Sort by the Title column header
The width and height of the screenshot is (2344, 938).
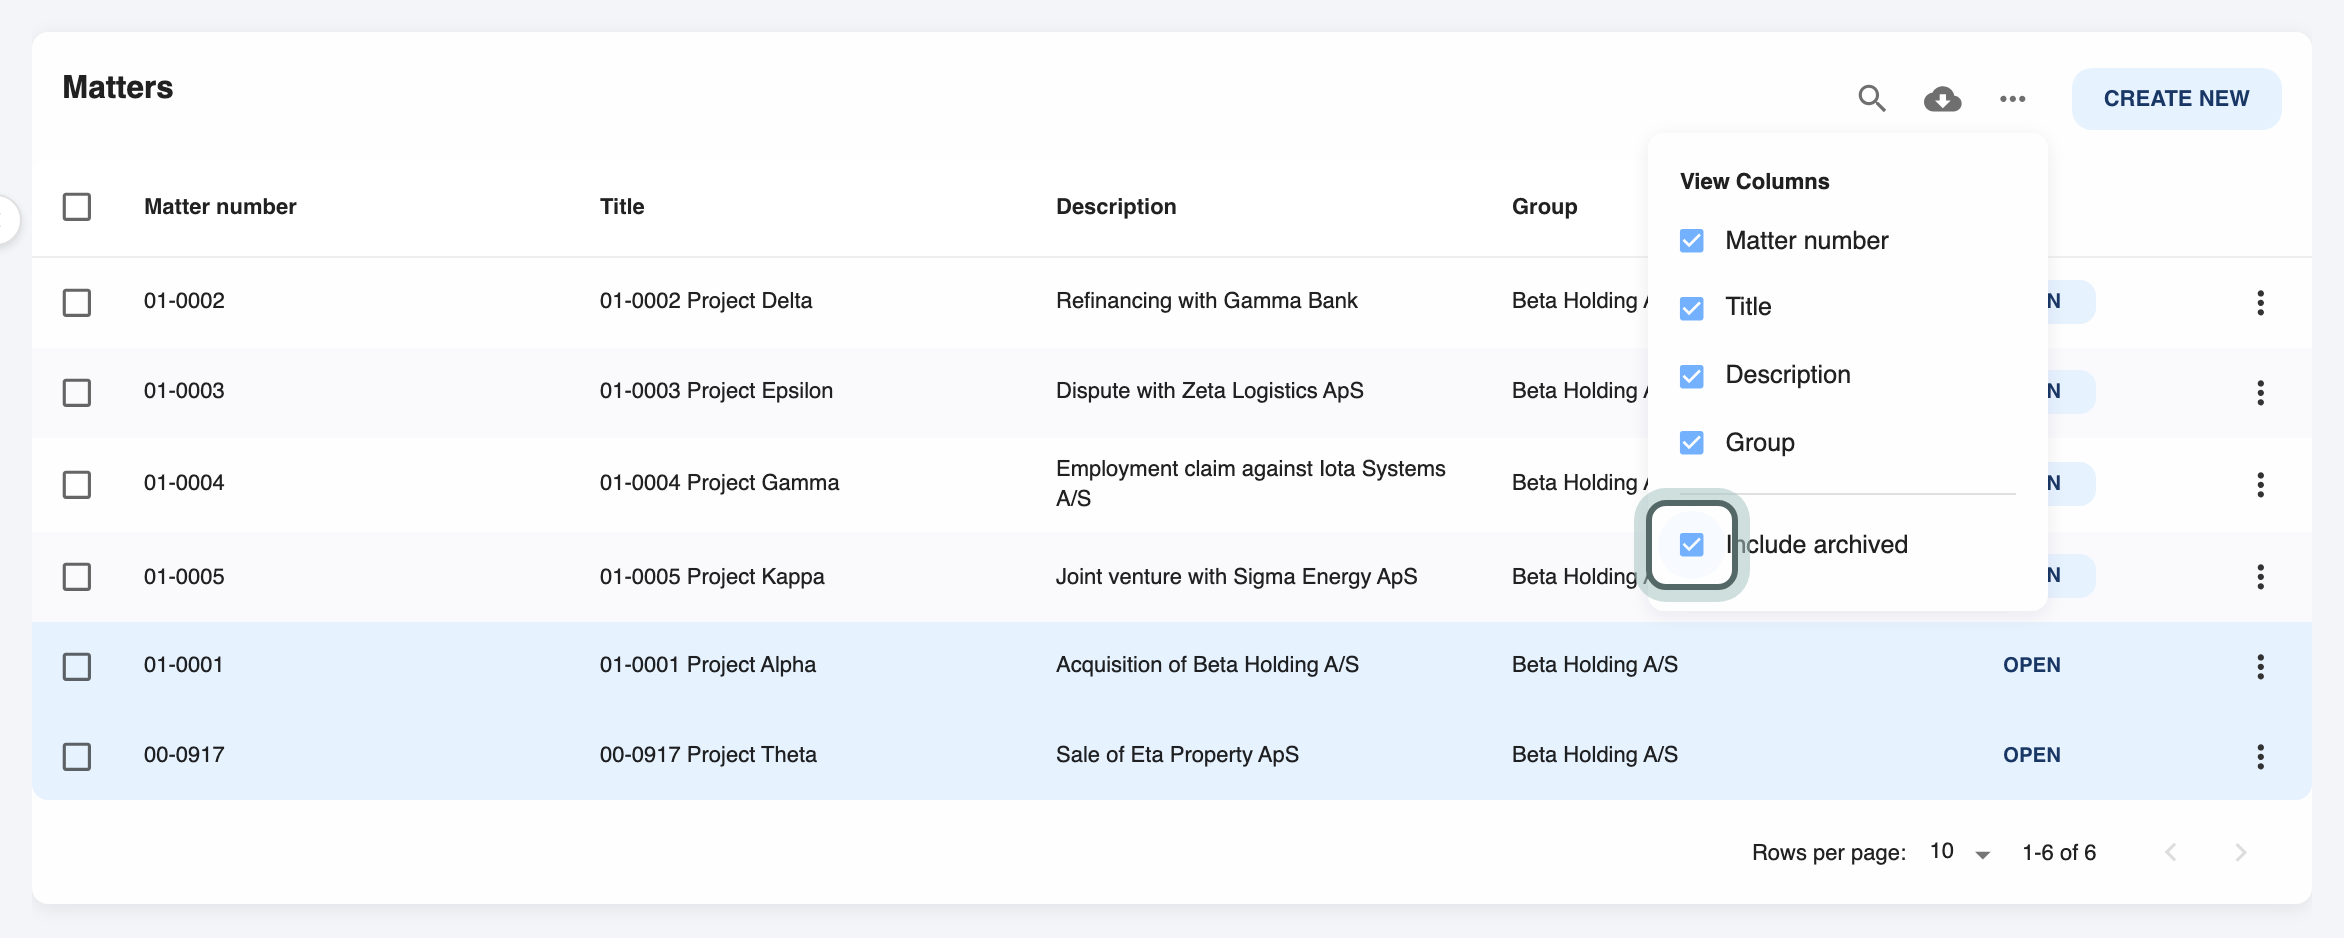coord(622,207)
